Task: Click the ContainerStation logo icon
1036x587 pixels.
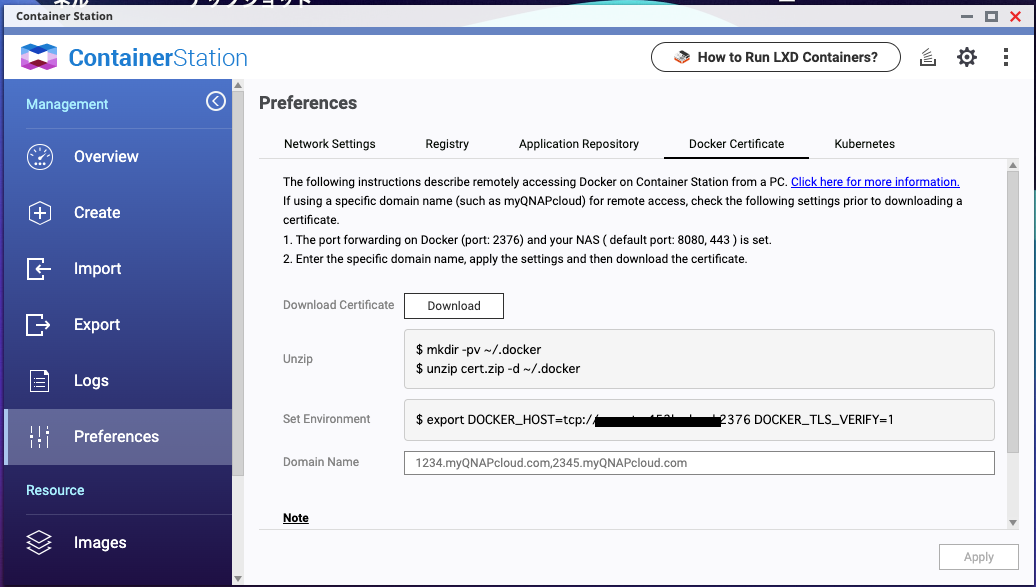Action: coord(39,57)
